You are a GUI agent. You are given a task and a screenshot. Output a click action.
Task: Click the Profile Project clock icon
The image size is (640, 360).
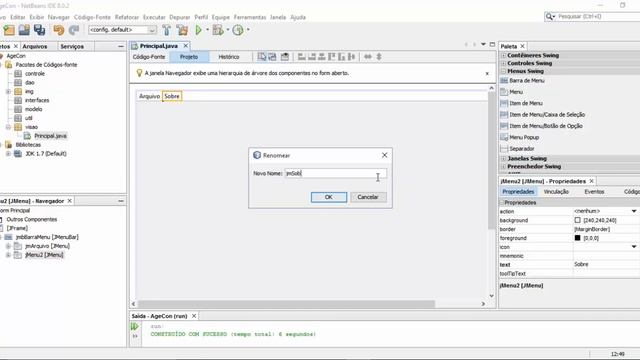point(238,30)
